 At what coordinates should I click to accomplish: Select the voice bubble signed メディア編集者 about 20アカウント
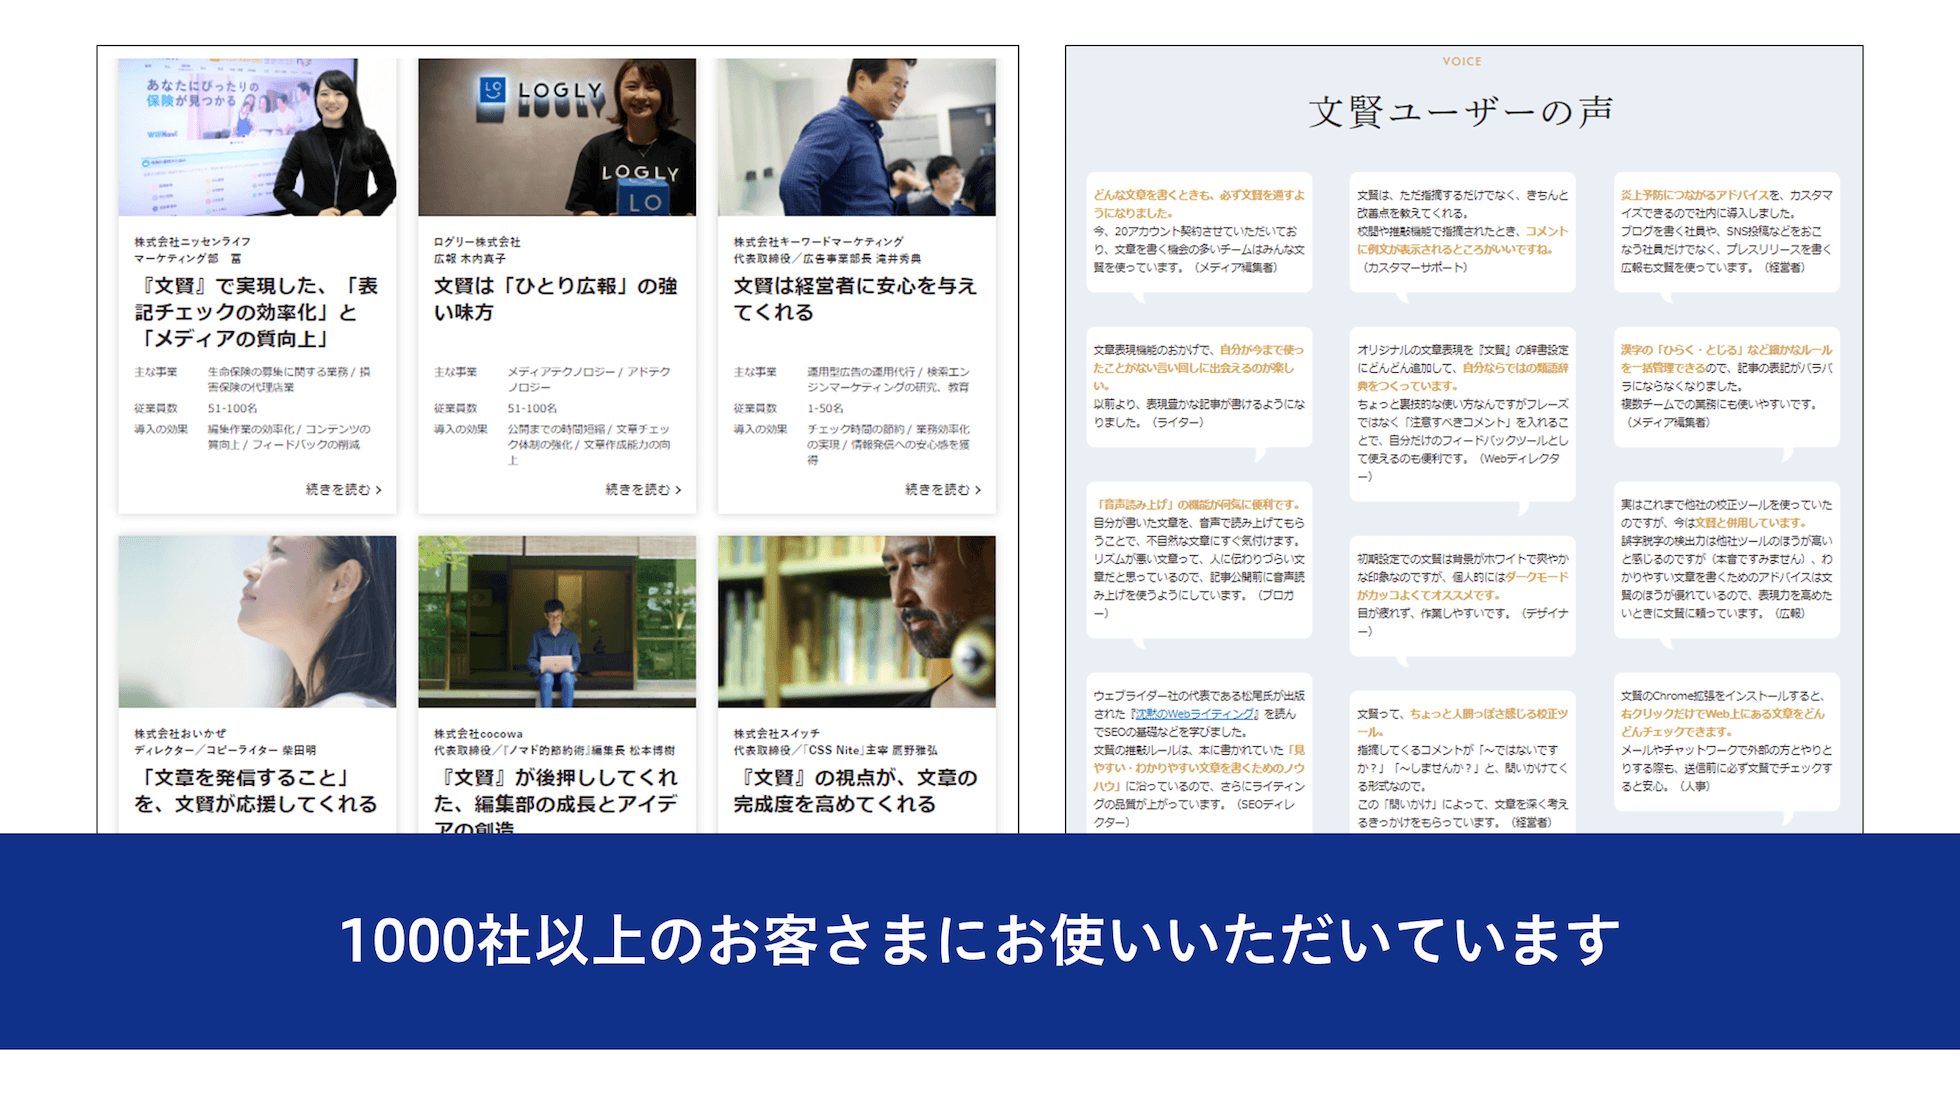(x=1199, y=232)
